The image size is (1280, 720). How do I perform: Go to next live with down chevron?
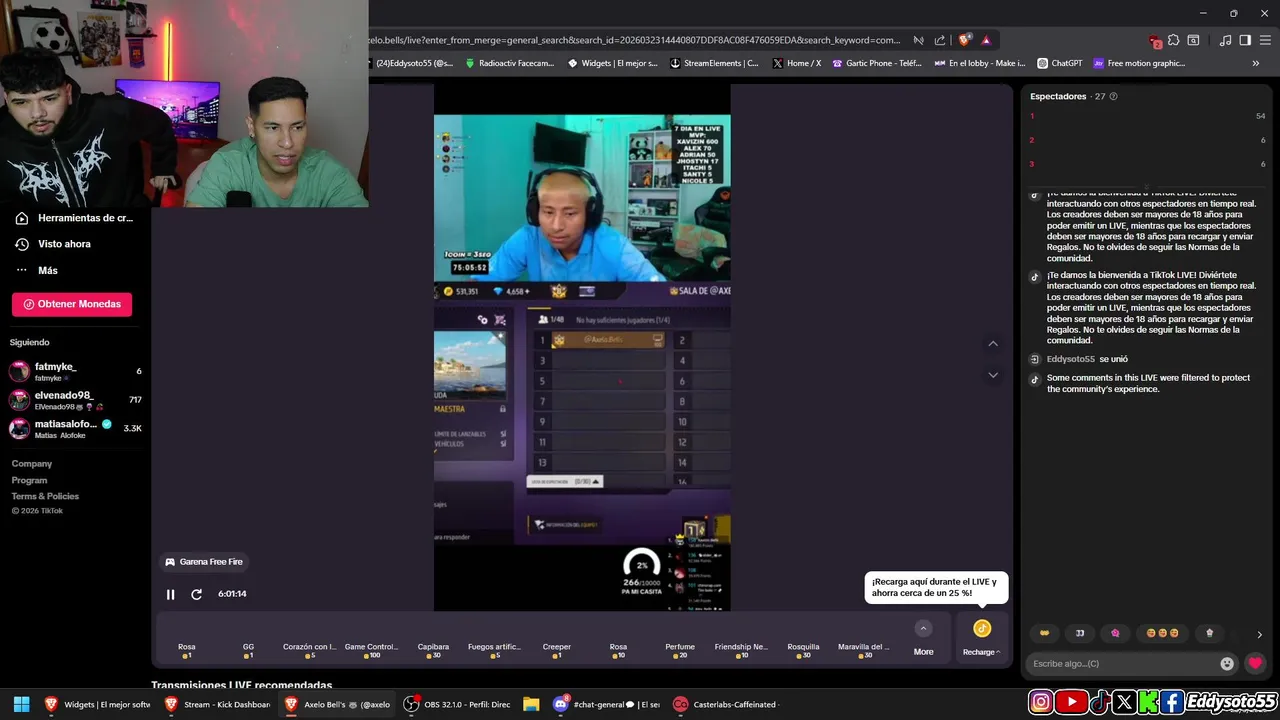993,375
